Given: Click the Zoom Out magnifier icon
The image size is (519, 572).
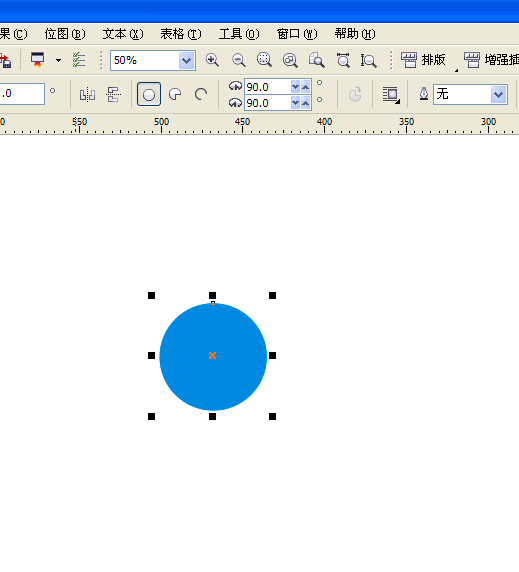Looking at the screenshot, I should point(239,60).
